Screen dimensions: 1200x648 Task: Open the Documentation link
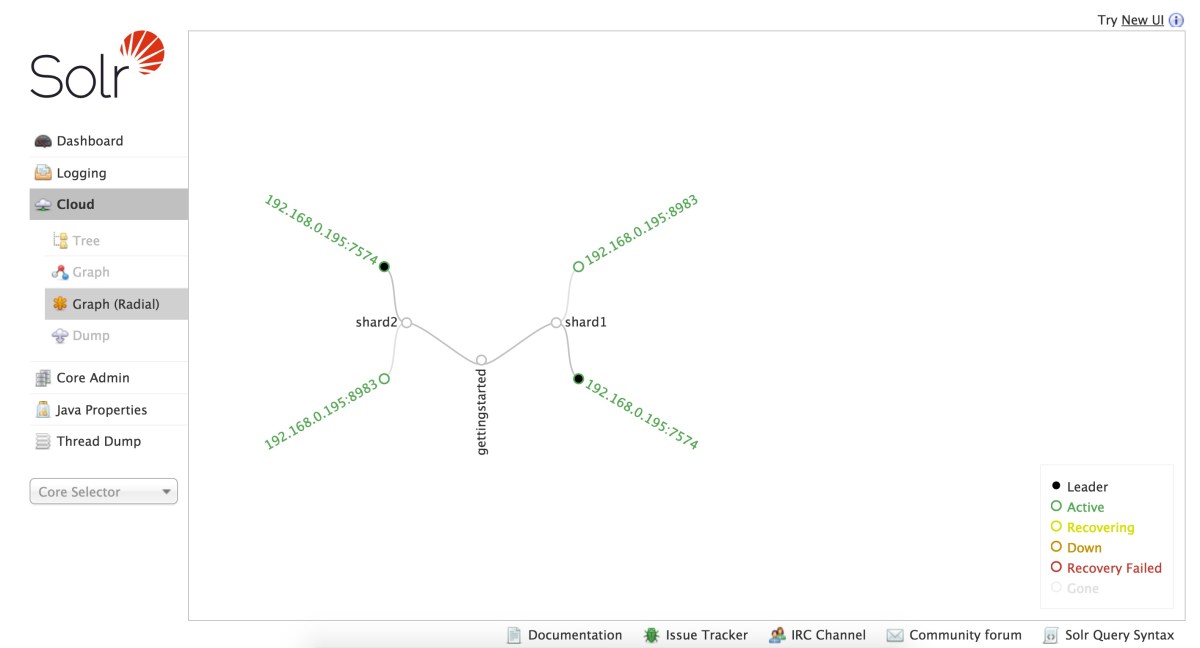click(x=574, y=635)
